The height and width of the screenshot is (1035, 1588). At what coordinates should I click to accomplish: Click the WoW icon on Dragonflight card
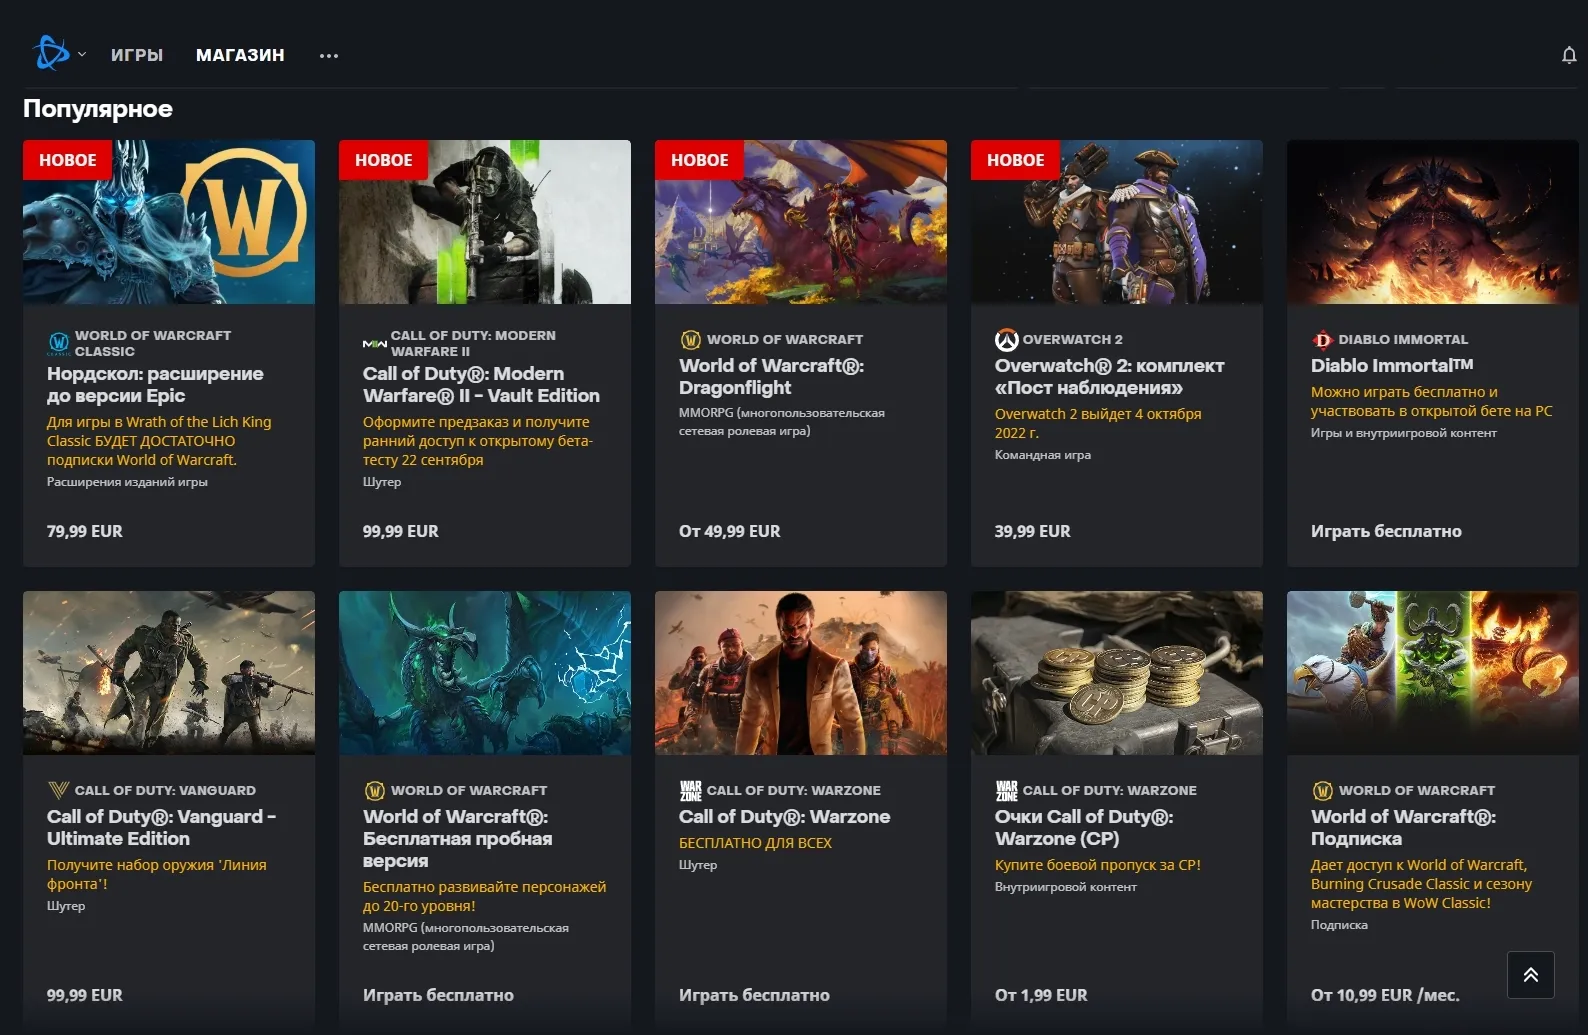point(690,340)
